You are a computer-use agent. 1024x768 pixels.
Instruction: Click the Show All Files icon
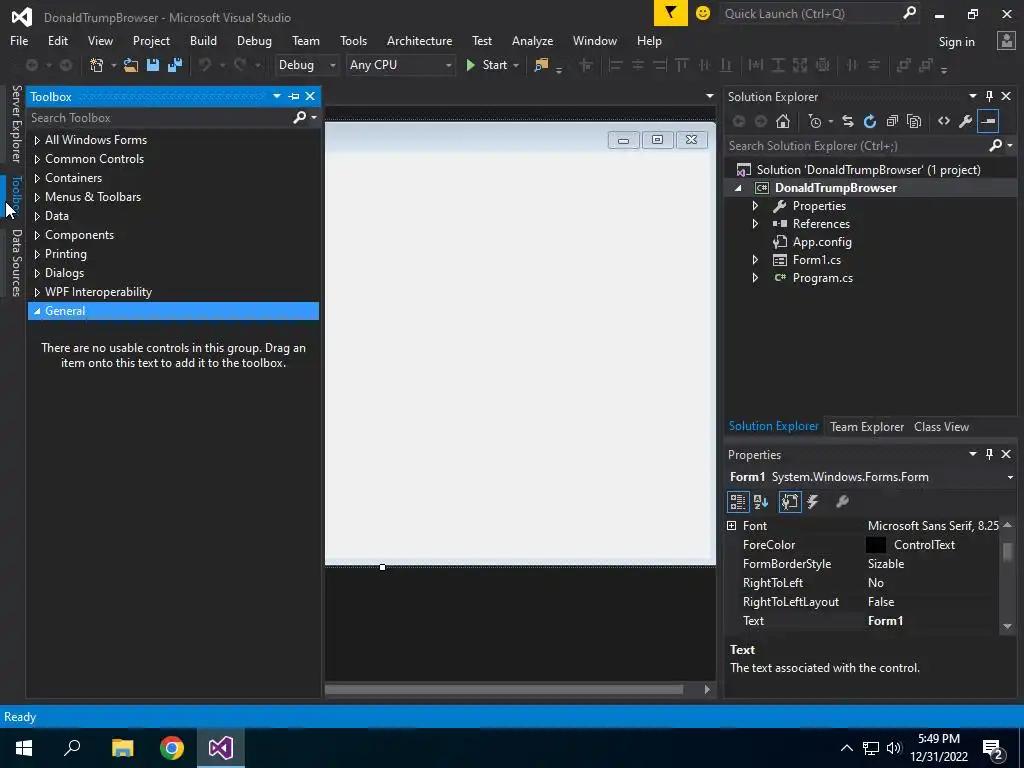[x=914, y=121]
